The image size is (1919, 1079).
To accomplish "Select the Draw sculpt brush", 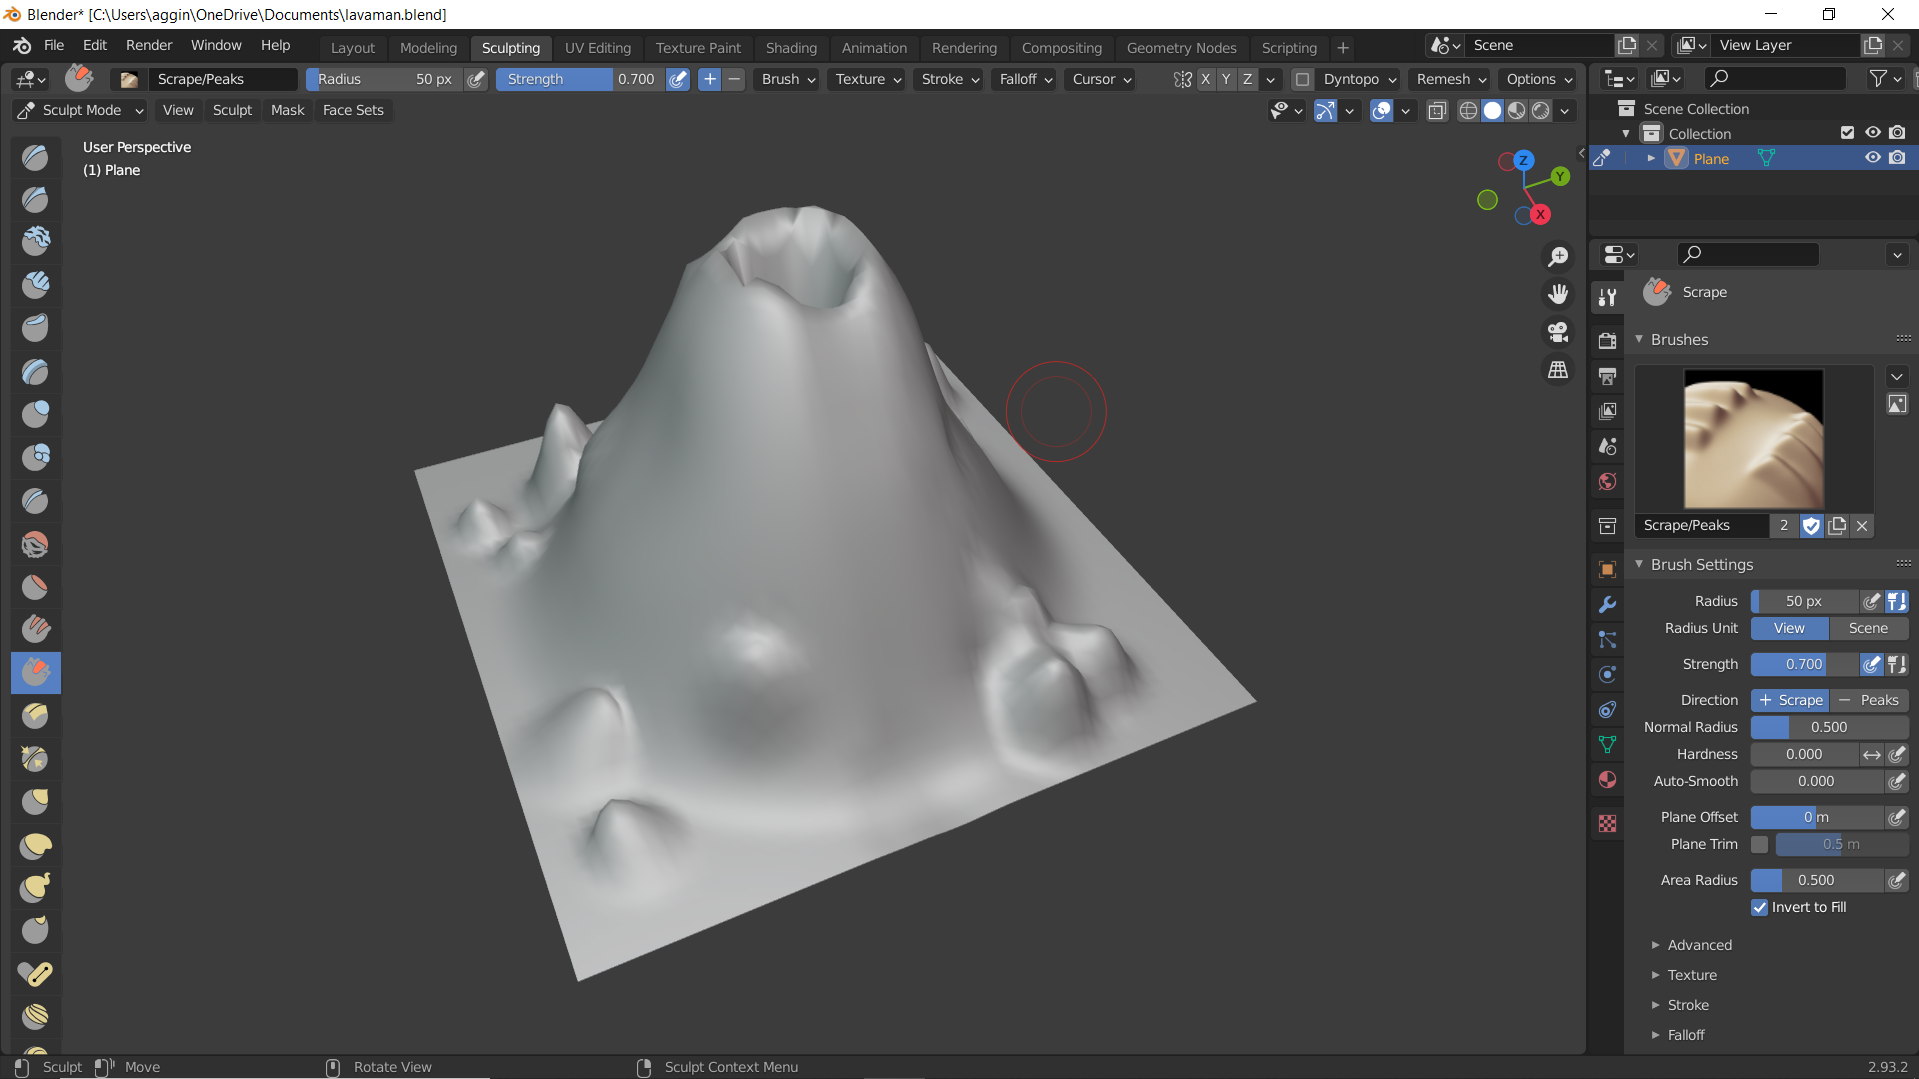I will (35, 157).
